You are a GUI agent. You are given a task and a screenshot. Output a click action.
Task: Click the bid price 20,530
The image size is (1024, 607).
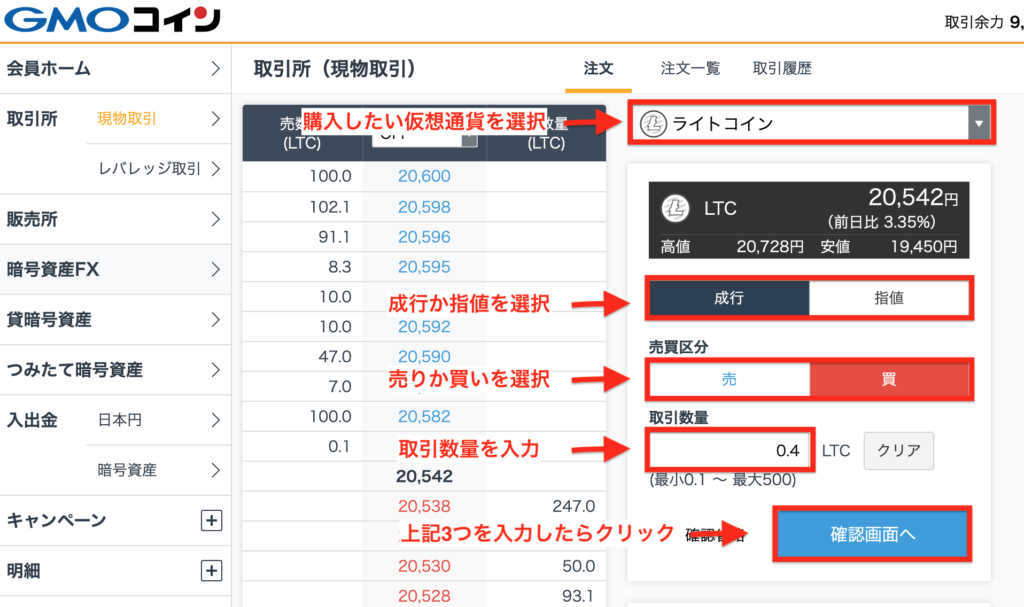424,566
